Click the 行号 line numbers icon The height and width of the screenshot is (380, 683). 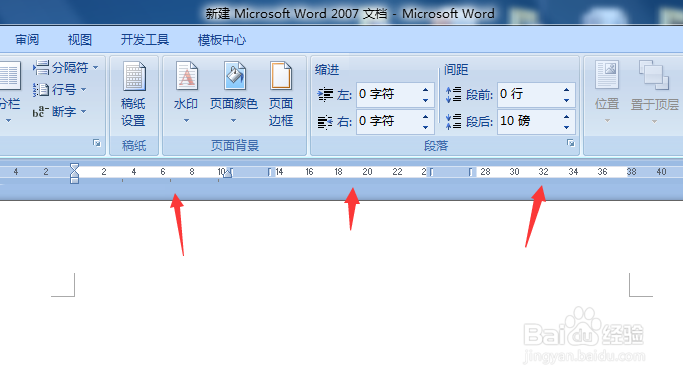(x=41, y=90)
